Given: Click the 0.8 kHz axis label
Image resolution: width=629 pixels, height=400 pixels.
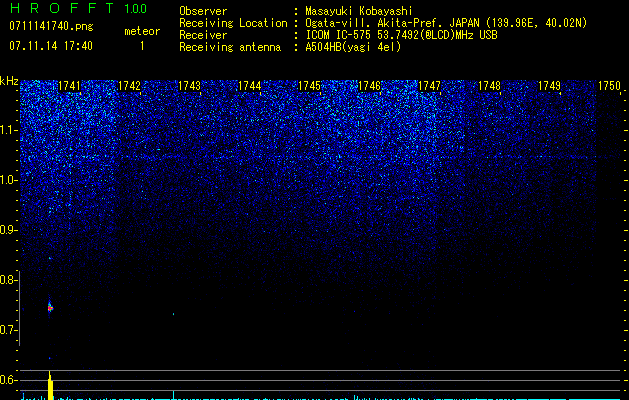Looking at the screenshot, I should 9,280.
